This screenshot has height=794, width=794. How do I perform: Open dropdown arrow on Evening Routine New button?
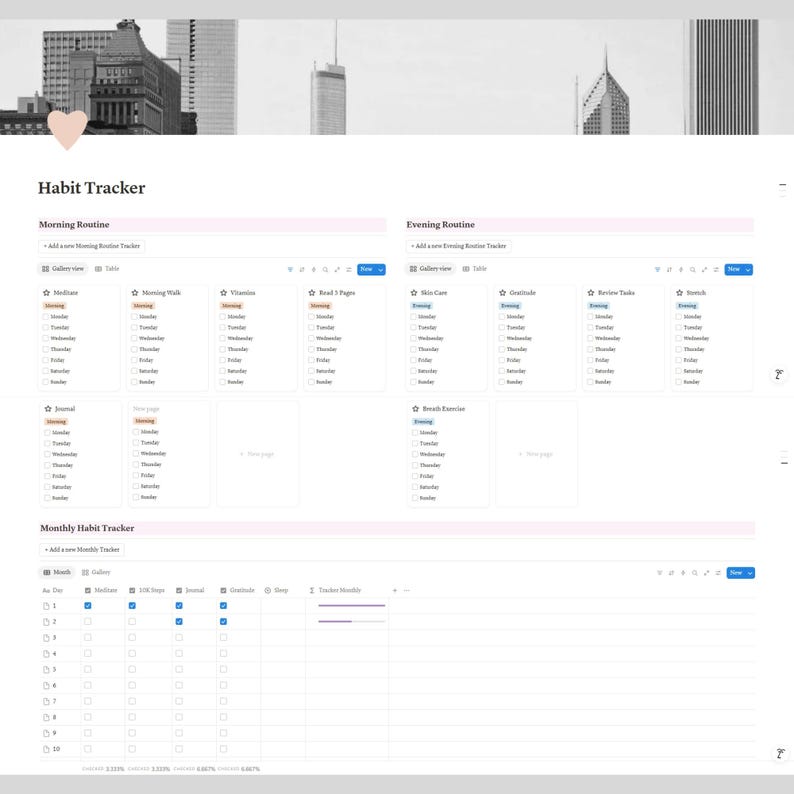pyautogui.click(x=748, y=269)
